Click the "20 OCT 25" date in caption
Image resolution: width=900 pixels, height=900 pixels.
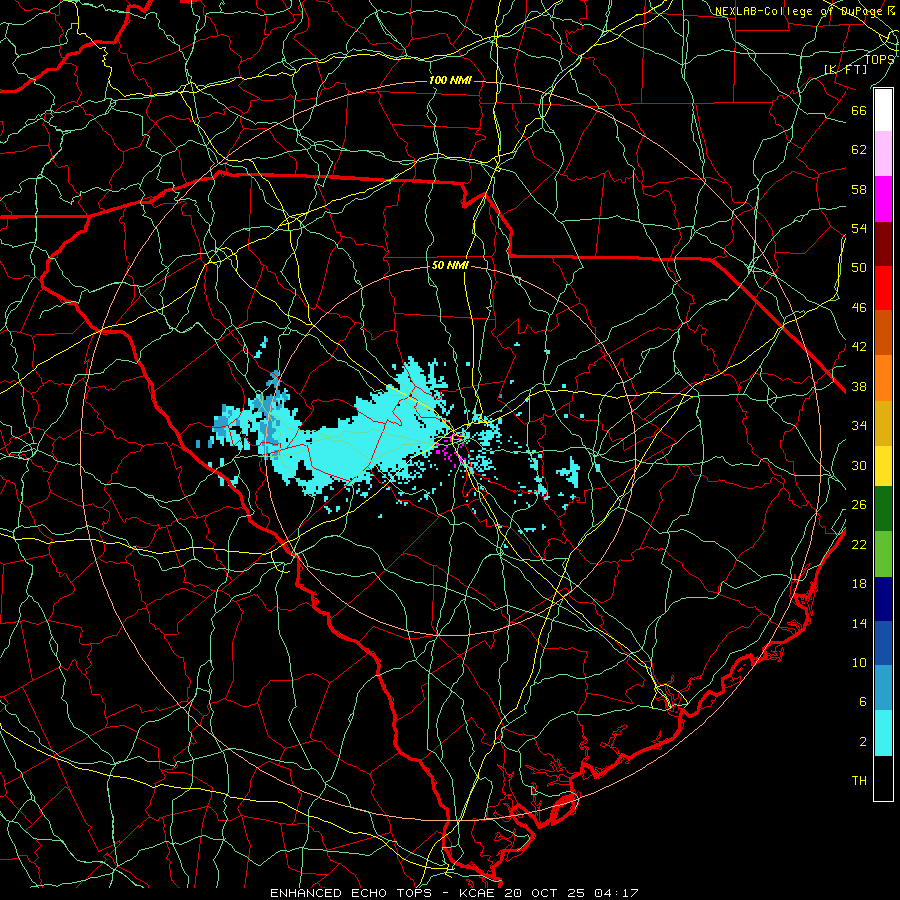(x=544, y=893)
